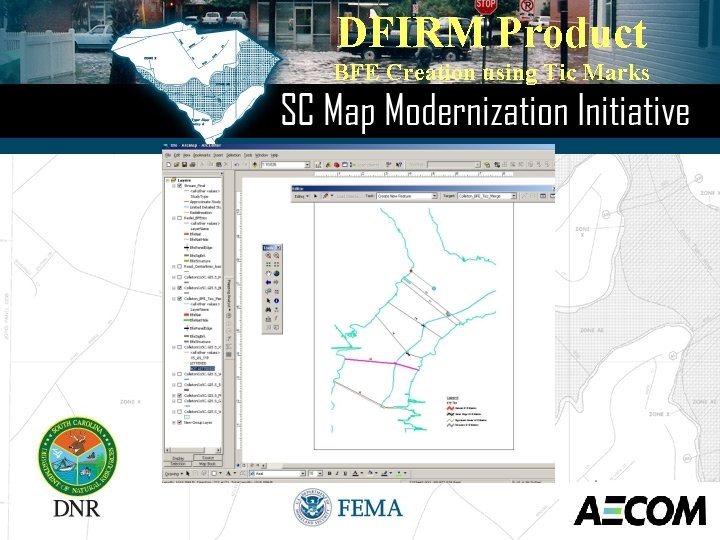
Task: Switch to the Map Book tab
Action: [x=207, y=464]
